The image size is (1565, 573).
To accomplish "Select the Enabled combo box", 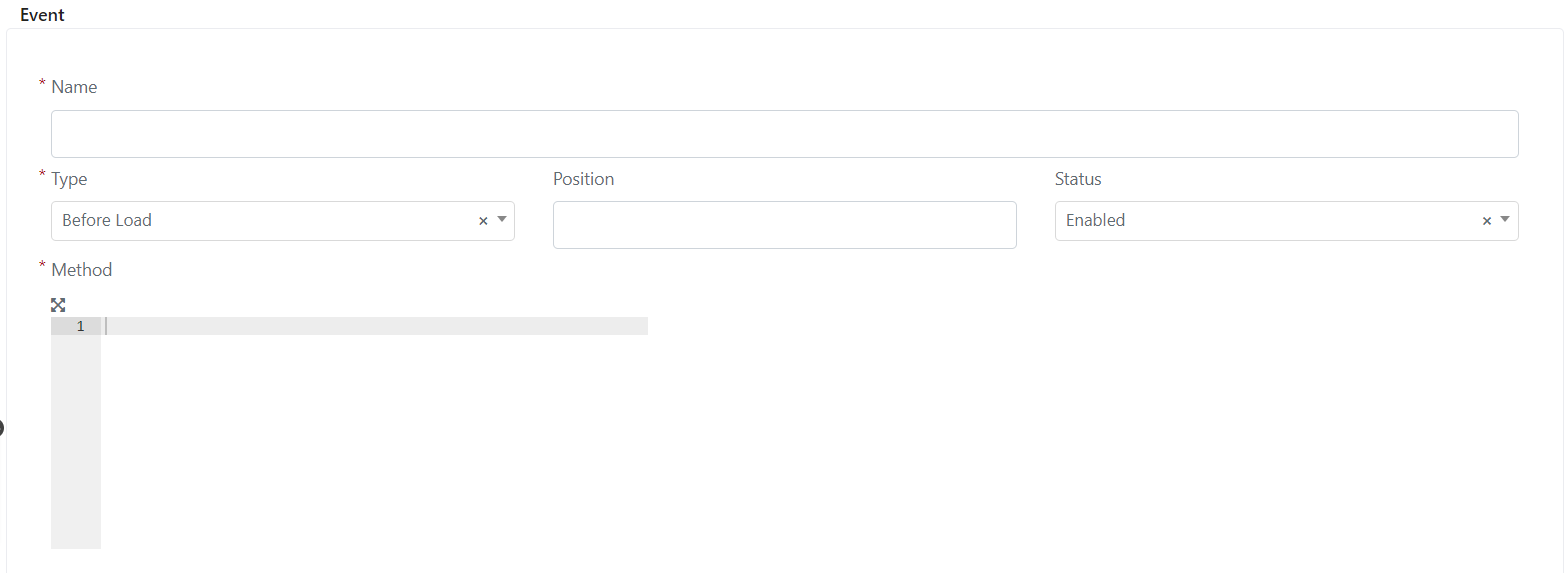I will pyautogui.click(x=1287, y=221).
